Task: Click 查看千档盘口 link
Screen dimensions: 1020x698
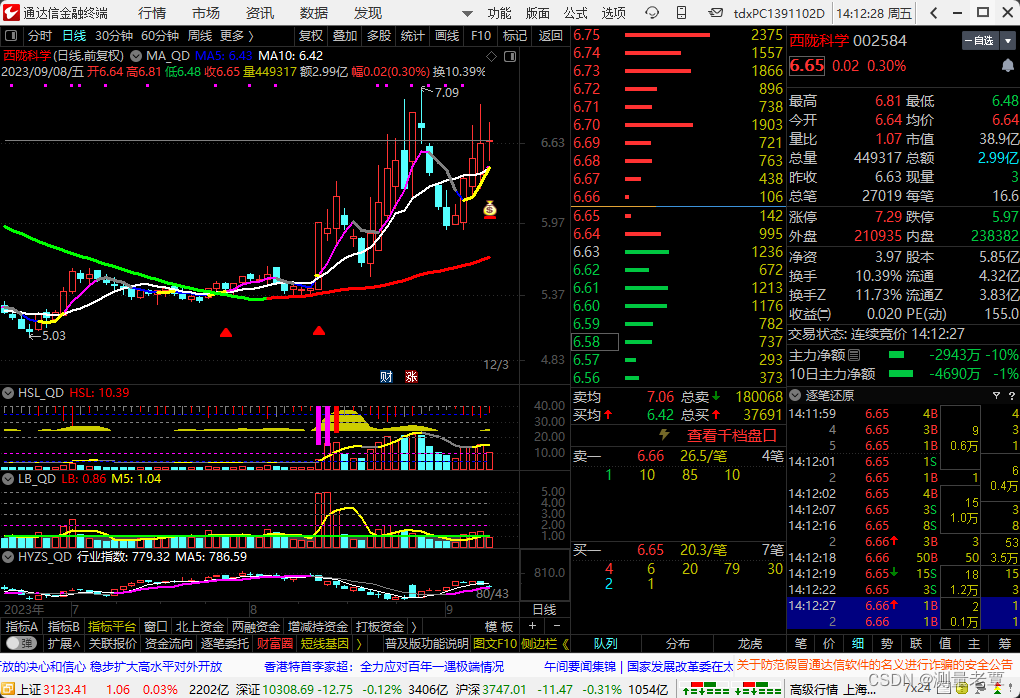Action: (x=732, y=435)
